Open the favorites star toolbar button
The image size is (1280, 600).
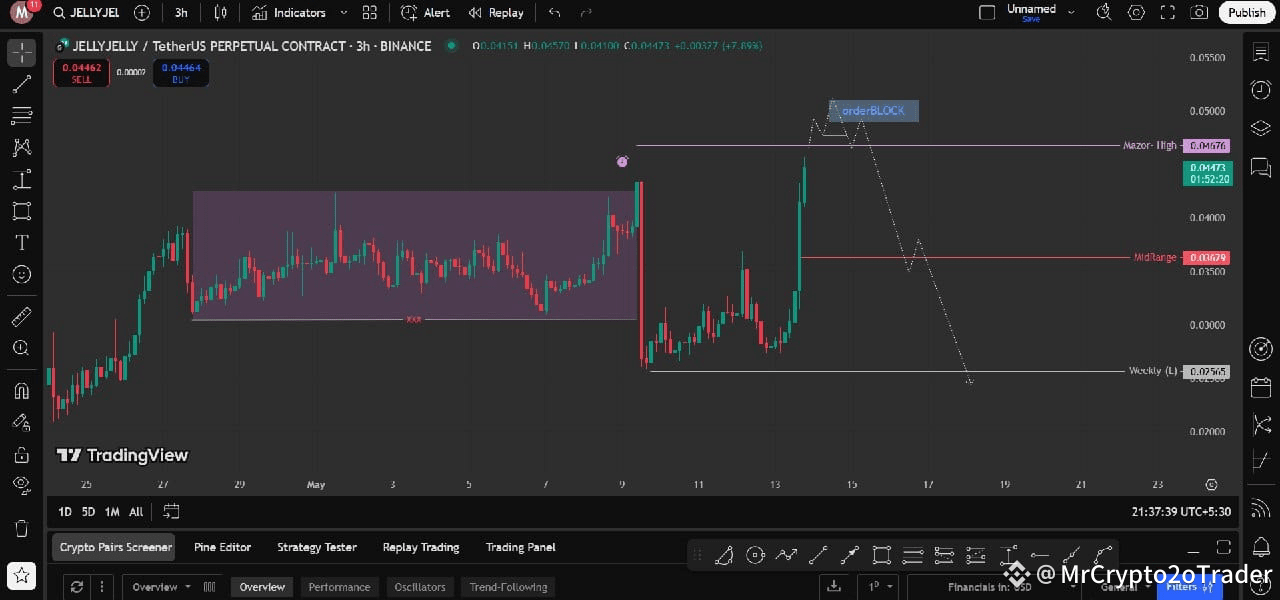pos(22,576)
